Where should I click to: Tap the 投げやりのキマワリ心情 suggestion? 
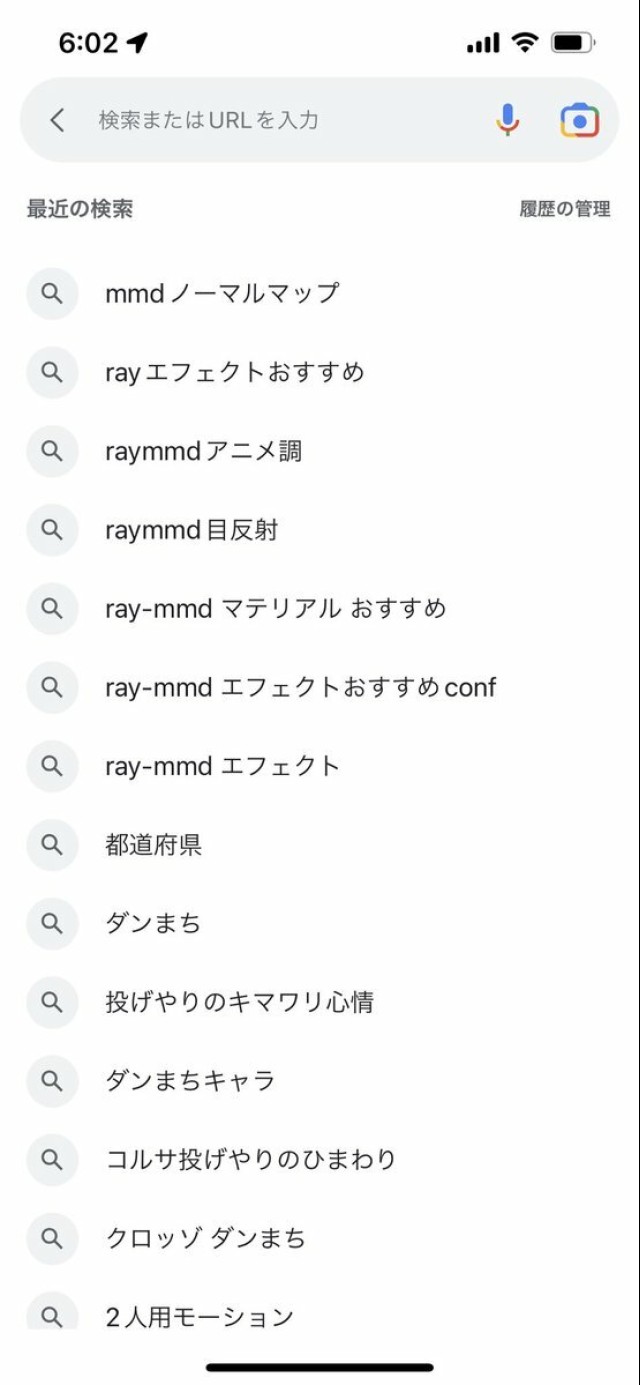pos(239,1002)
